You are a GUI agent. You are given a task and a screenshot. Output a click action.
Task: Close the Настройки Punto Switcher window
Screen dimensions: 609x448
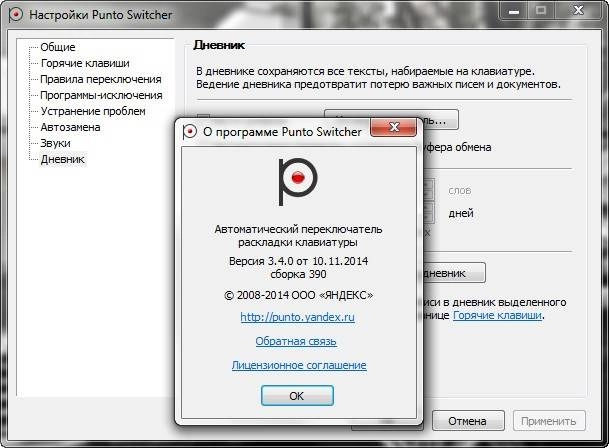[579, 10]
